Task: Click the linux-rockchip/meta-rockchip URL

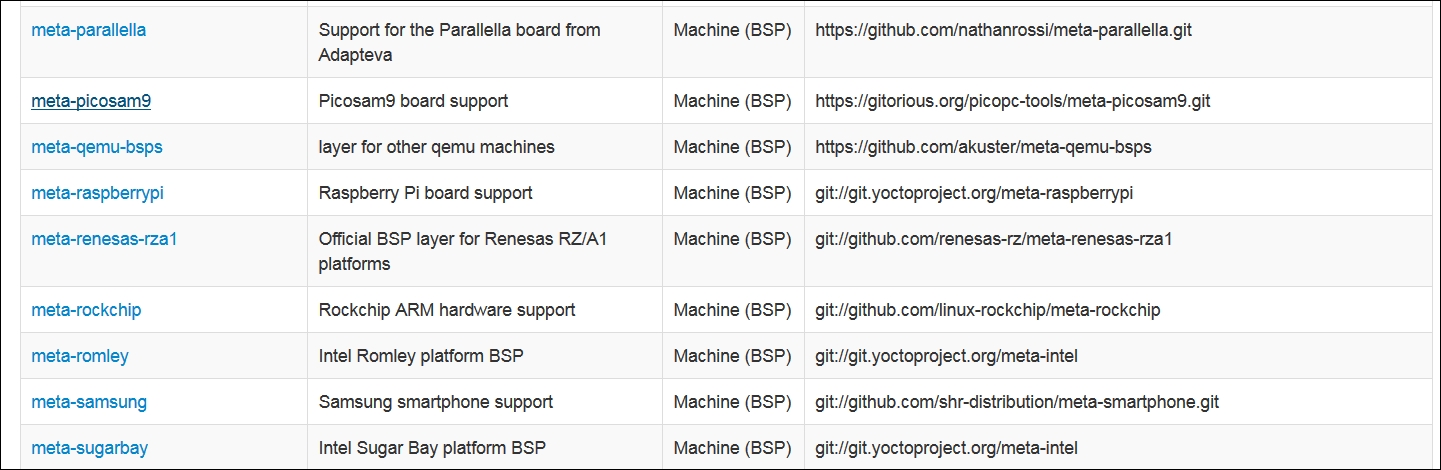Action: point(988,310)
